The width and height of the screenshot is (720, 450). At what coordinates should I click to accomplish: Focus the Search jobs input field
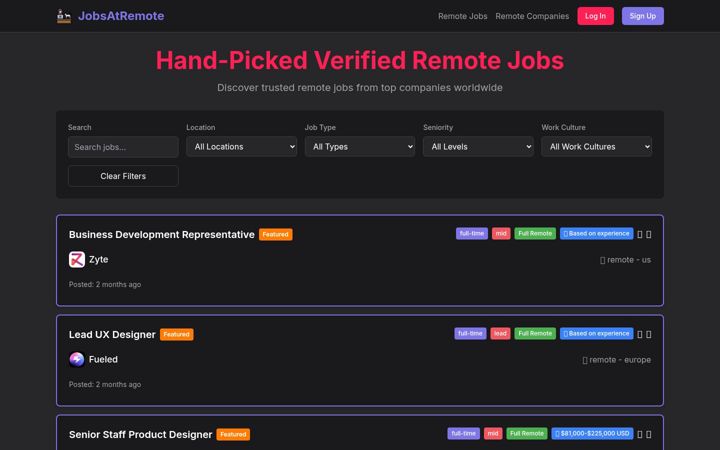[x=123, y=147]
